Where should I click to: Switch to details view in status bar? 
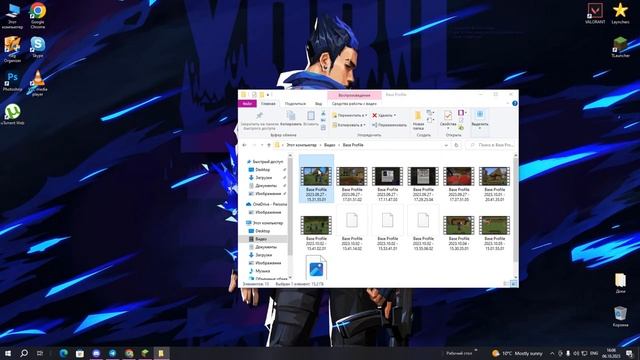coord(506,284)
